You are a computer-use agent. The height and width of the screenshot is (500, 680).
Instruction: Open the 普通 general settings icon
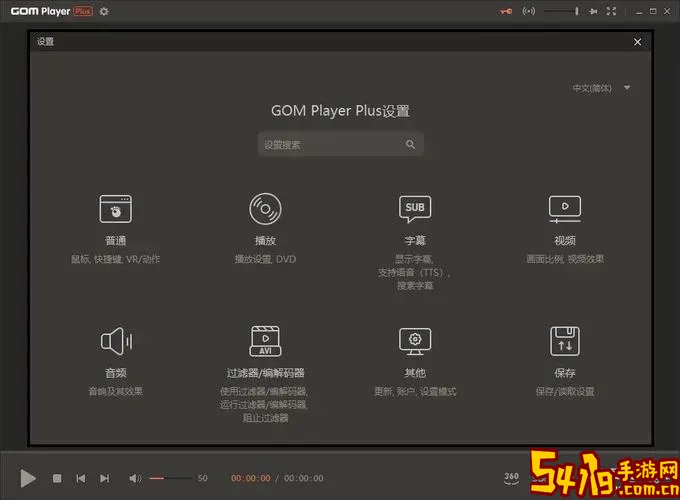115,209
